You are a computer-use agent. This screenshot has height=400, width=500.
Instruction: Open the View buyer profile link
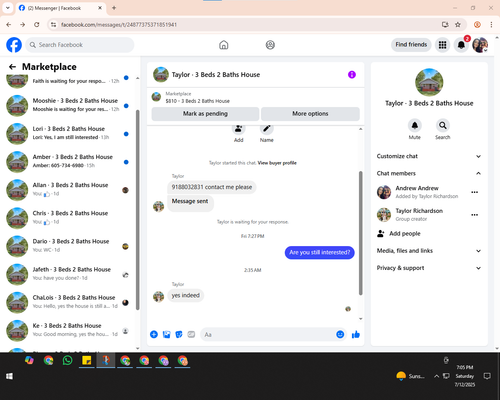[277, 163]
